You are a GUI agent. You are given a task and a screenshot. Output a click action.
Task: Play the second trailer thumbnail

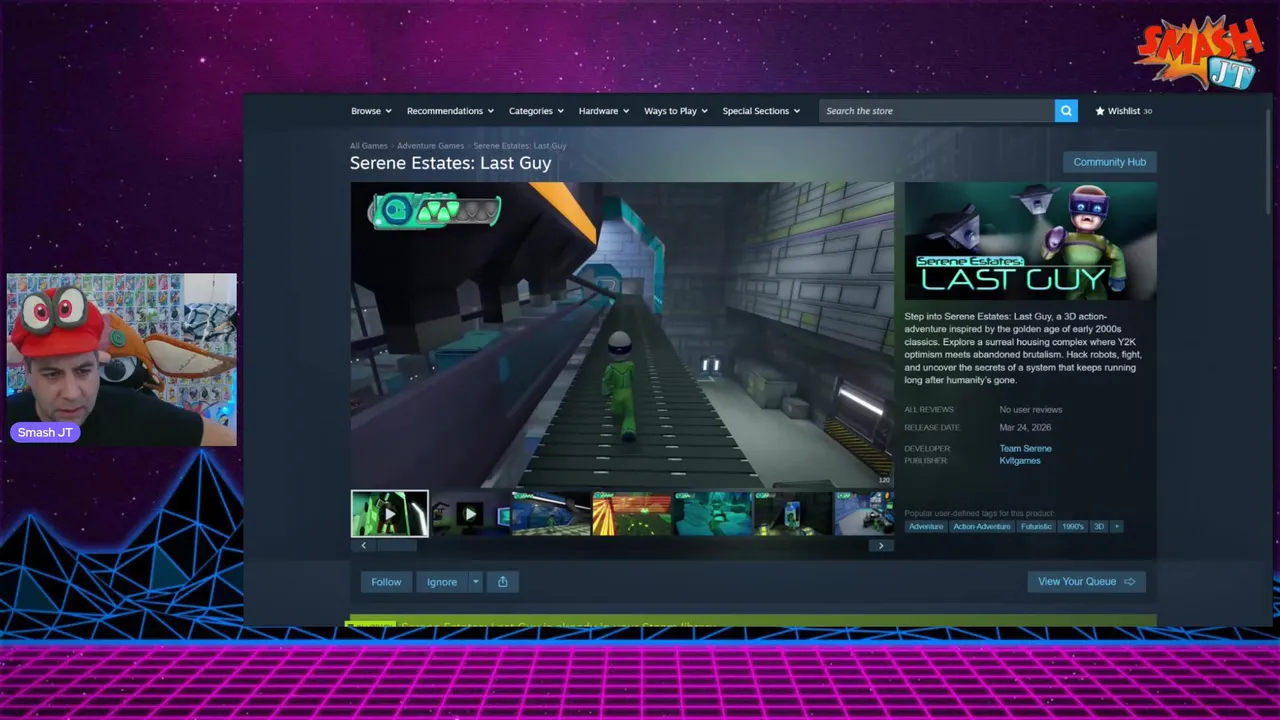[470, 514]
